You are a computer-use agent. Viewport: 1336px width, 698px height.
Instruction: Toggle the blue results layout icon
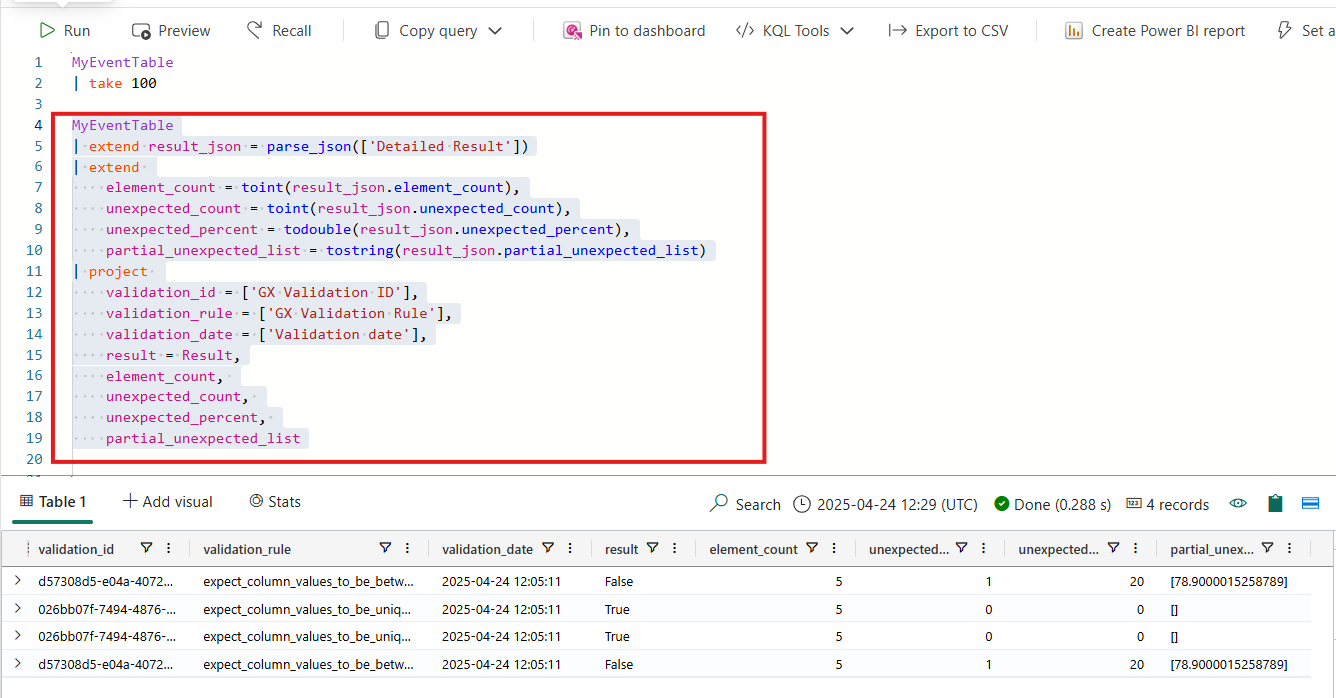(x=1310, y=504)
